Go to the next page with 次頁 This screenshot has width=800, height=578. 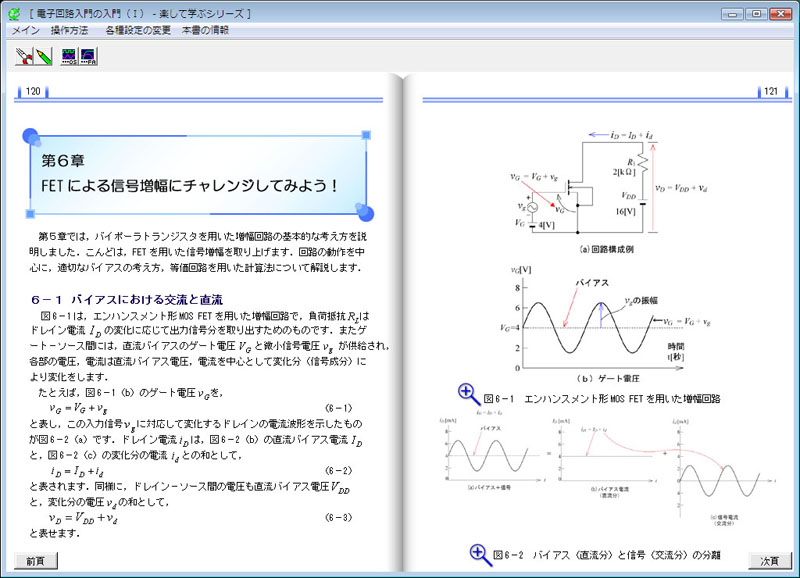770,561
